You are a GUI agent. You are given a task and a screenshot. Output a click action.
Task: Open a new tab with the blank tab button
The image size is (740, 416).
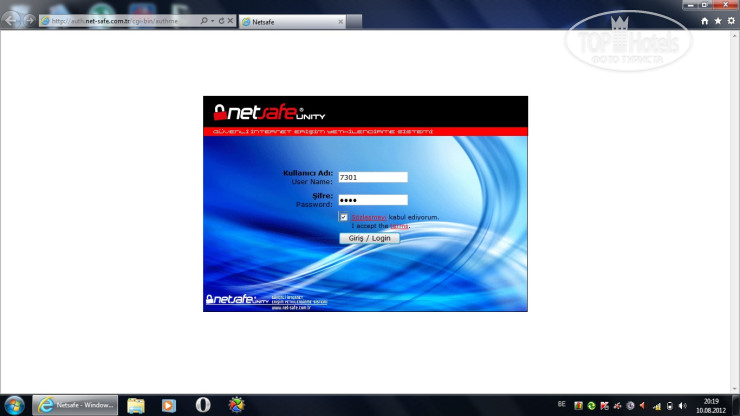tap(354, 22)
